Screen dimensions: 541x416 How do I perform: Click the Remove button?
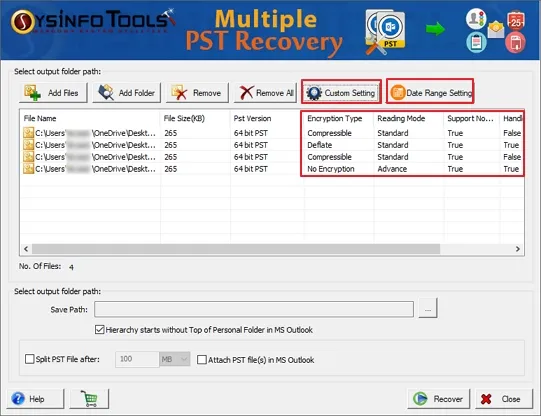point(197,93)
